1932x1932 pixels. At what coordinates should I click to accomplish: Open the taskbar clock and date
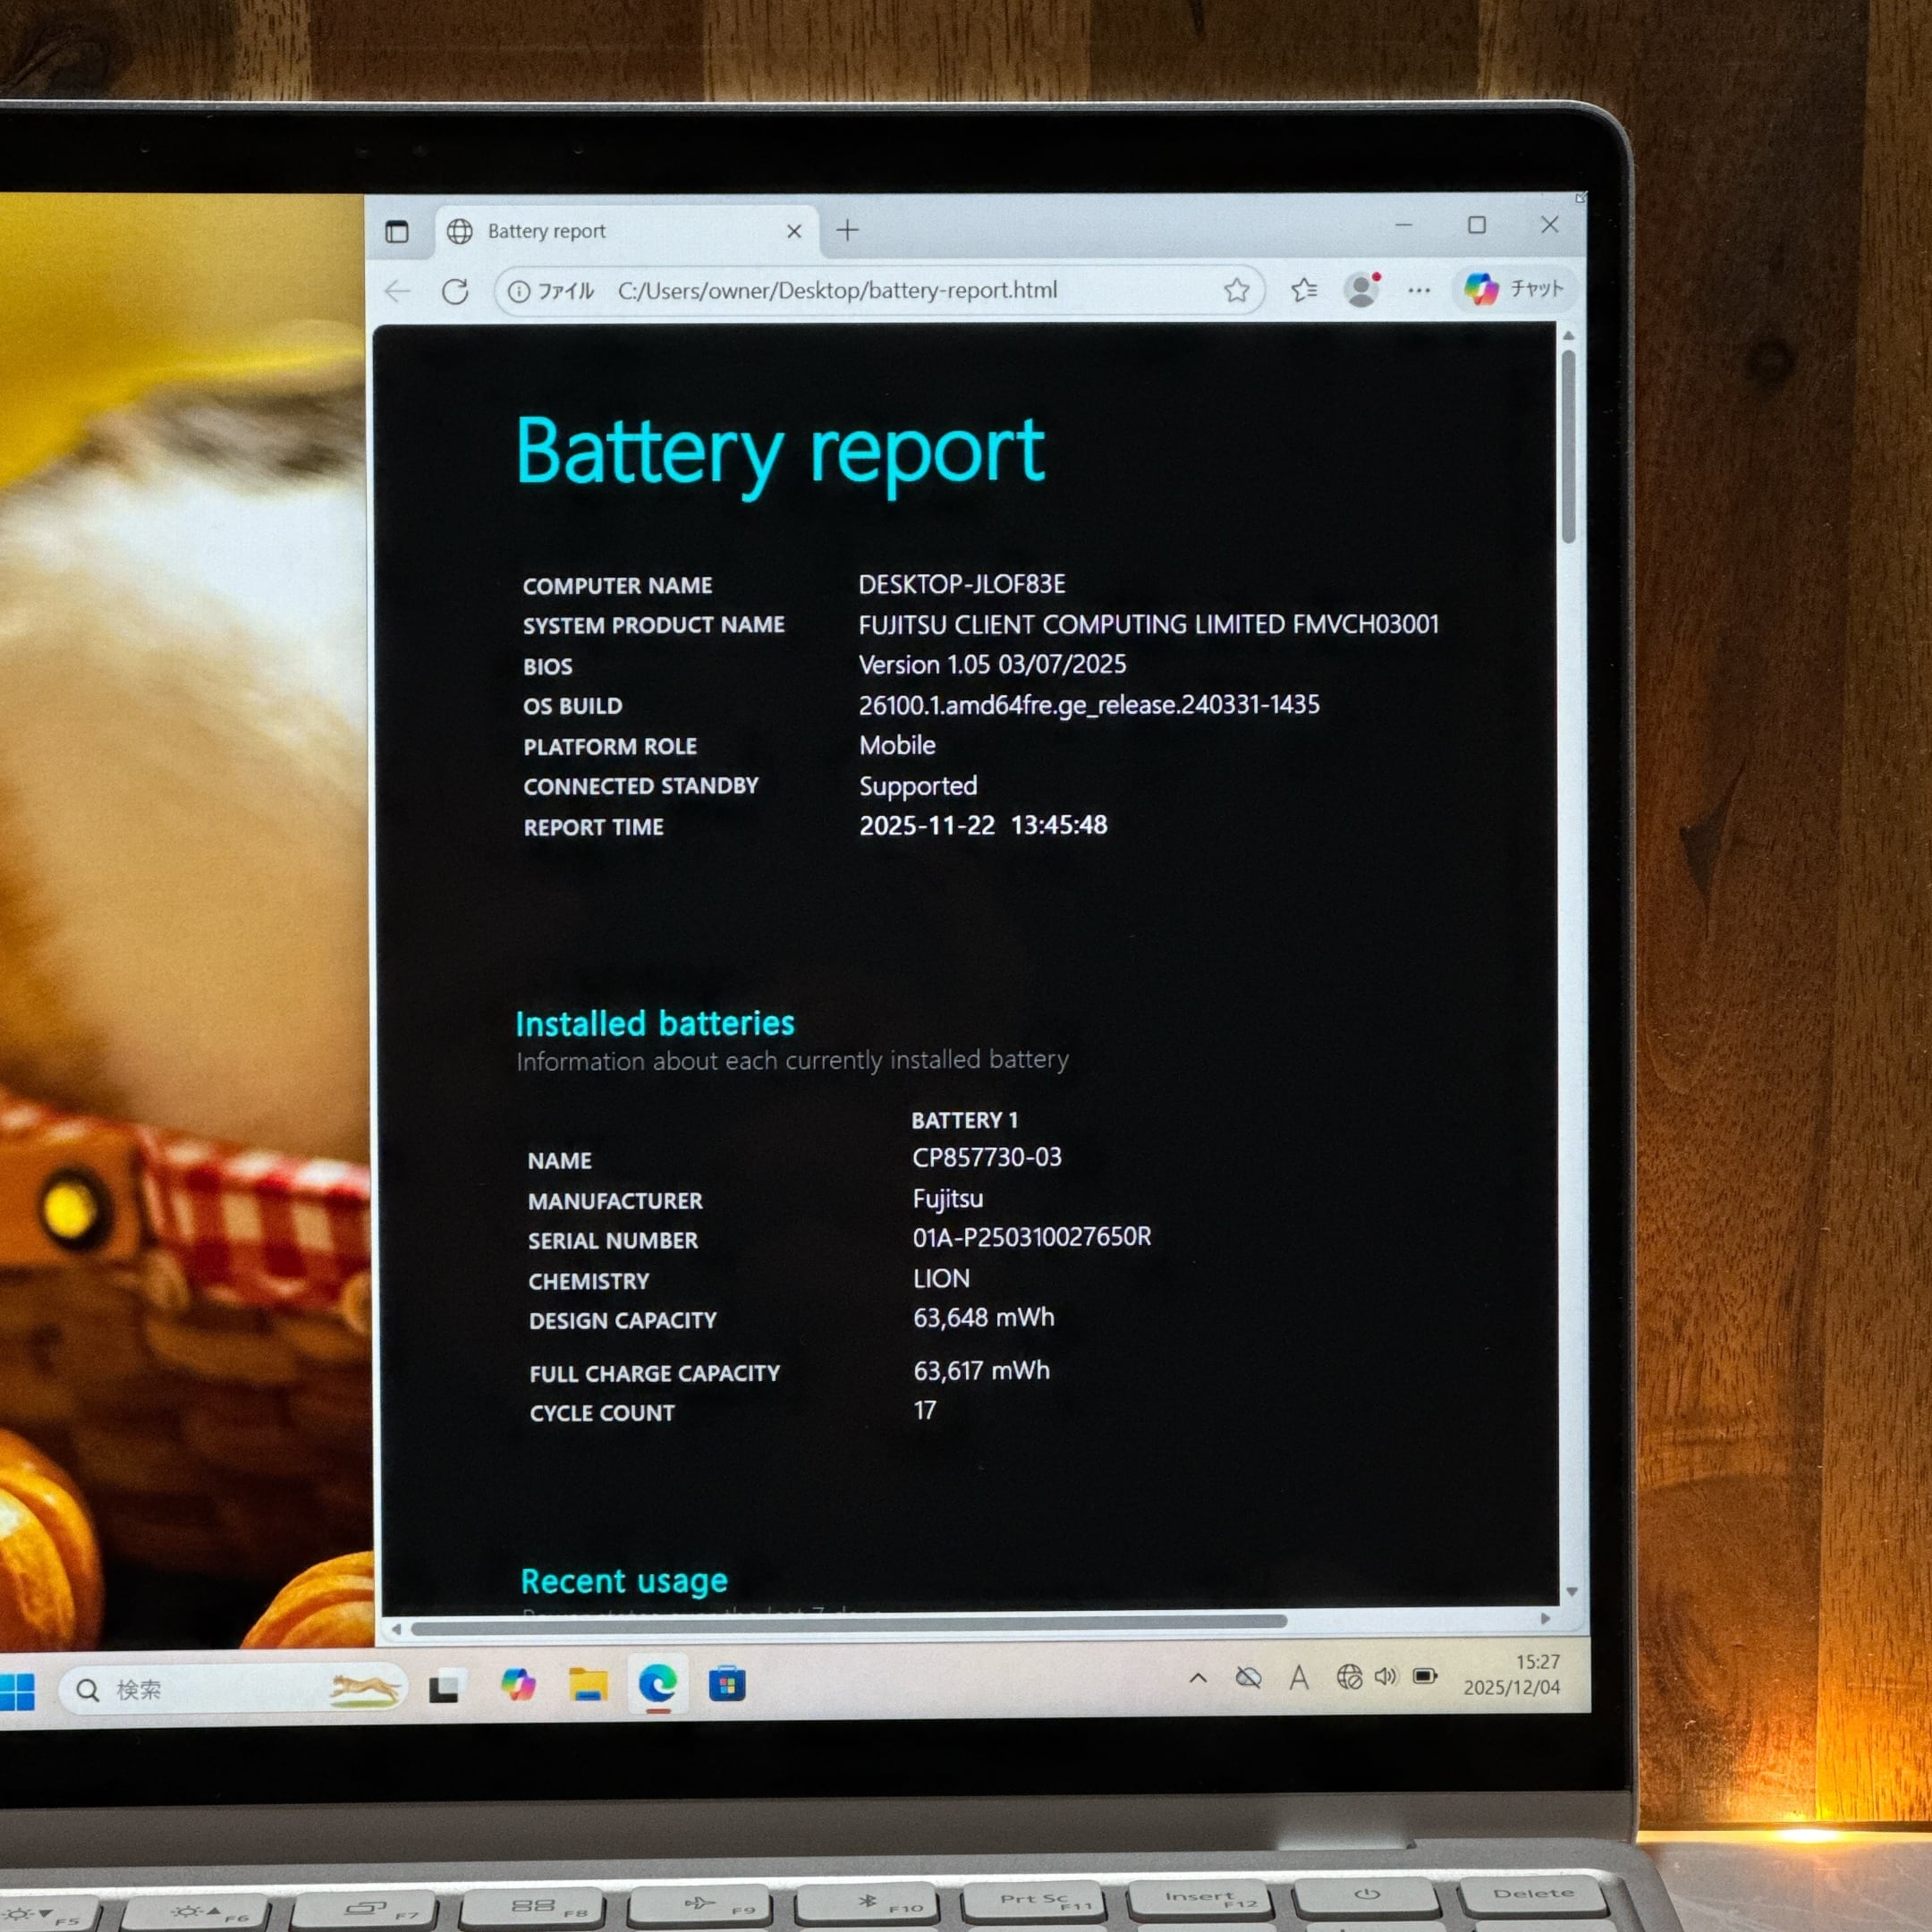[x=1511, y=1674]
